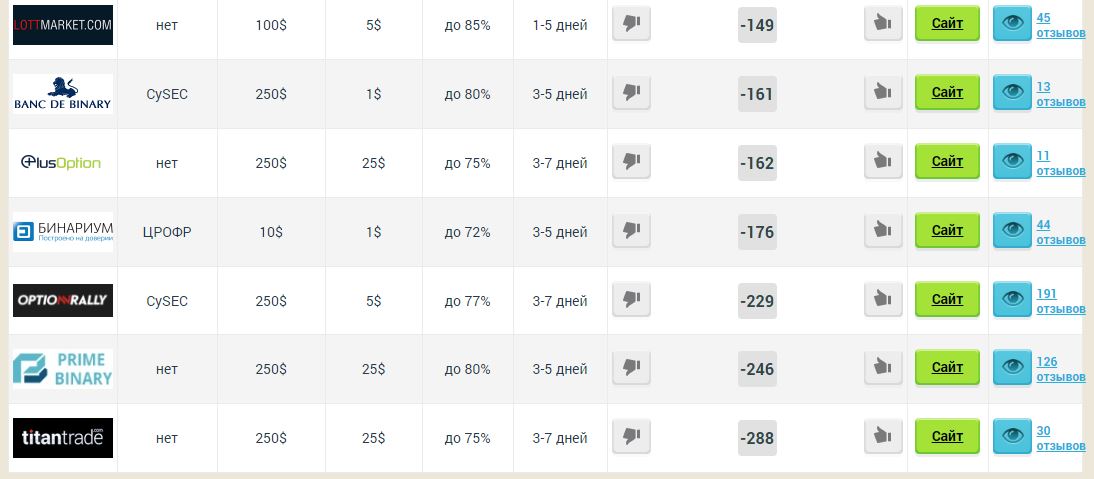
Task: Upvote the Prime Binary broker
Action: point(883,367)
